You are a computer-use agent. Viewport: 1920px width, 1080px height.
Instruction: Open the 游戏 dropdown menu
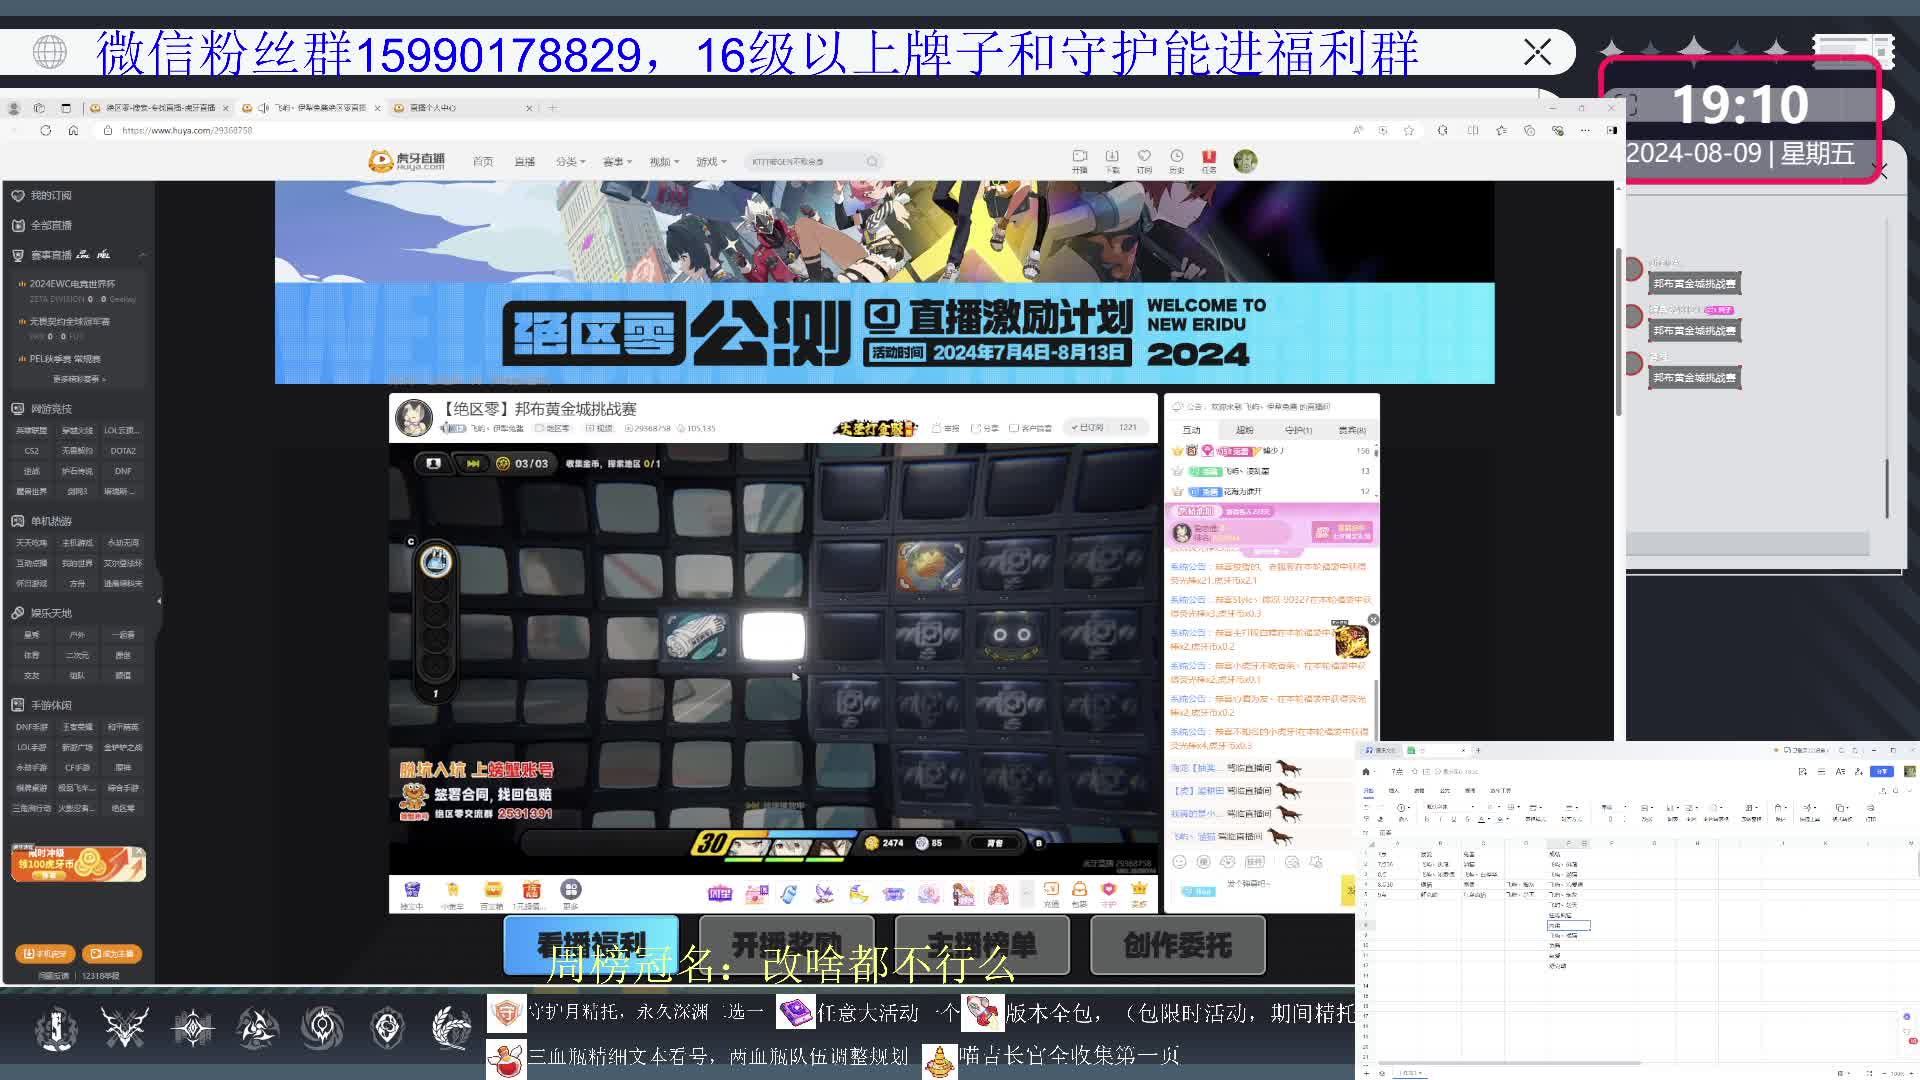706,161
